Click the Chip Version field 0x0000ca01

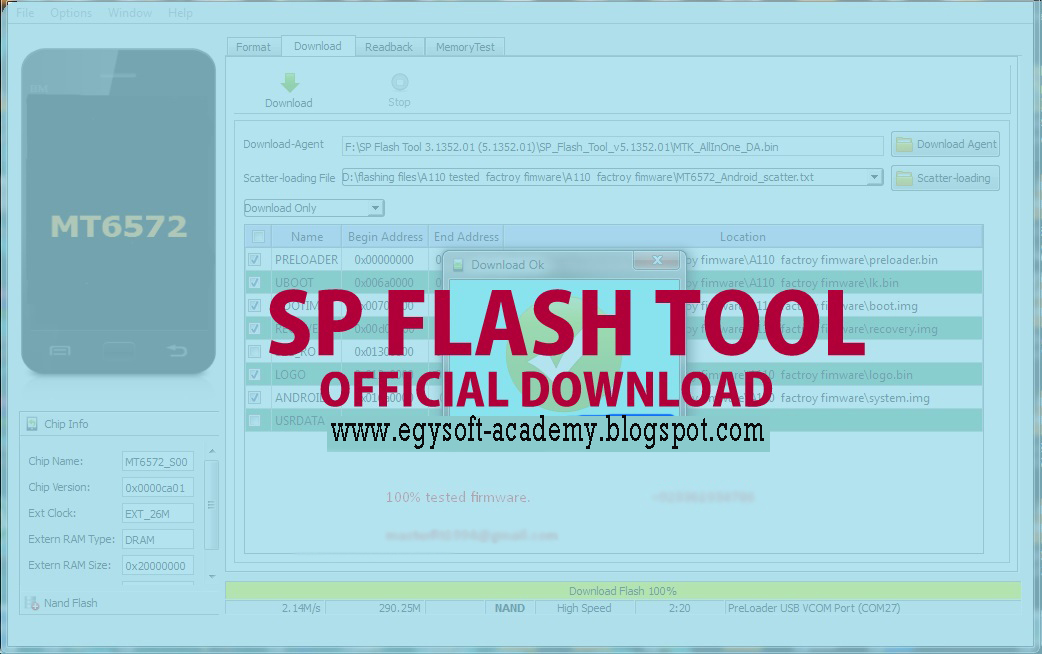click(157, 487)
